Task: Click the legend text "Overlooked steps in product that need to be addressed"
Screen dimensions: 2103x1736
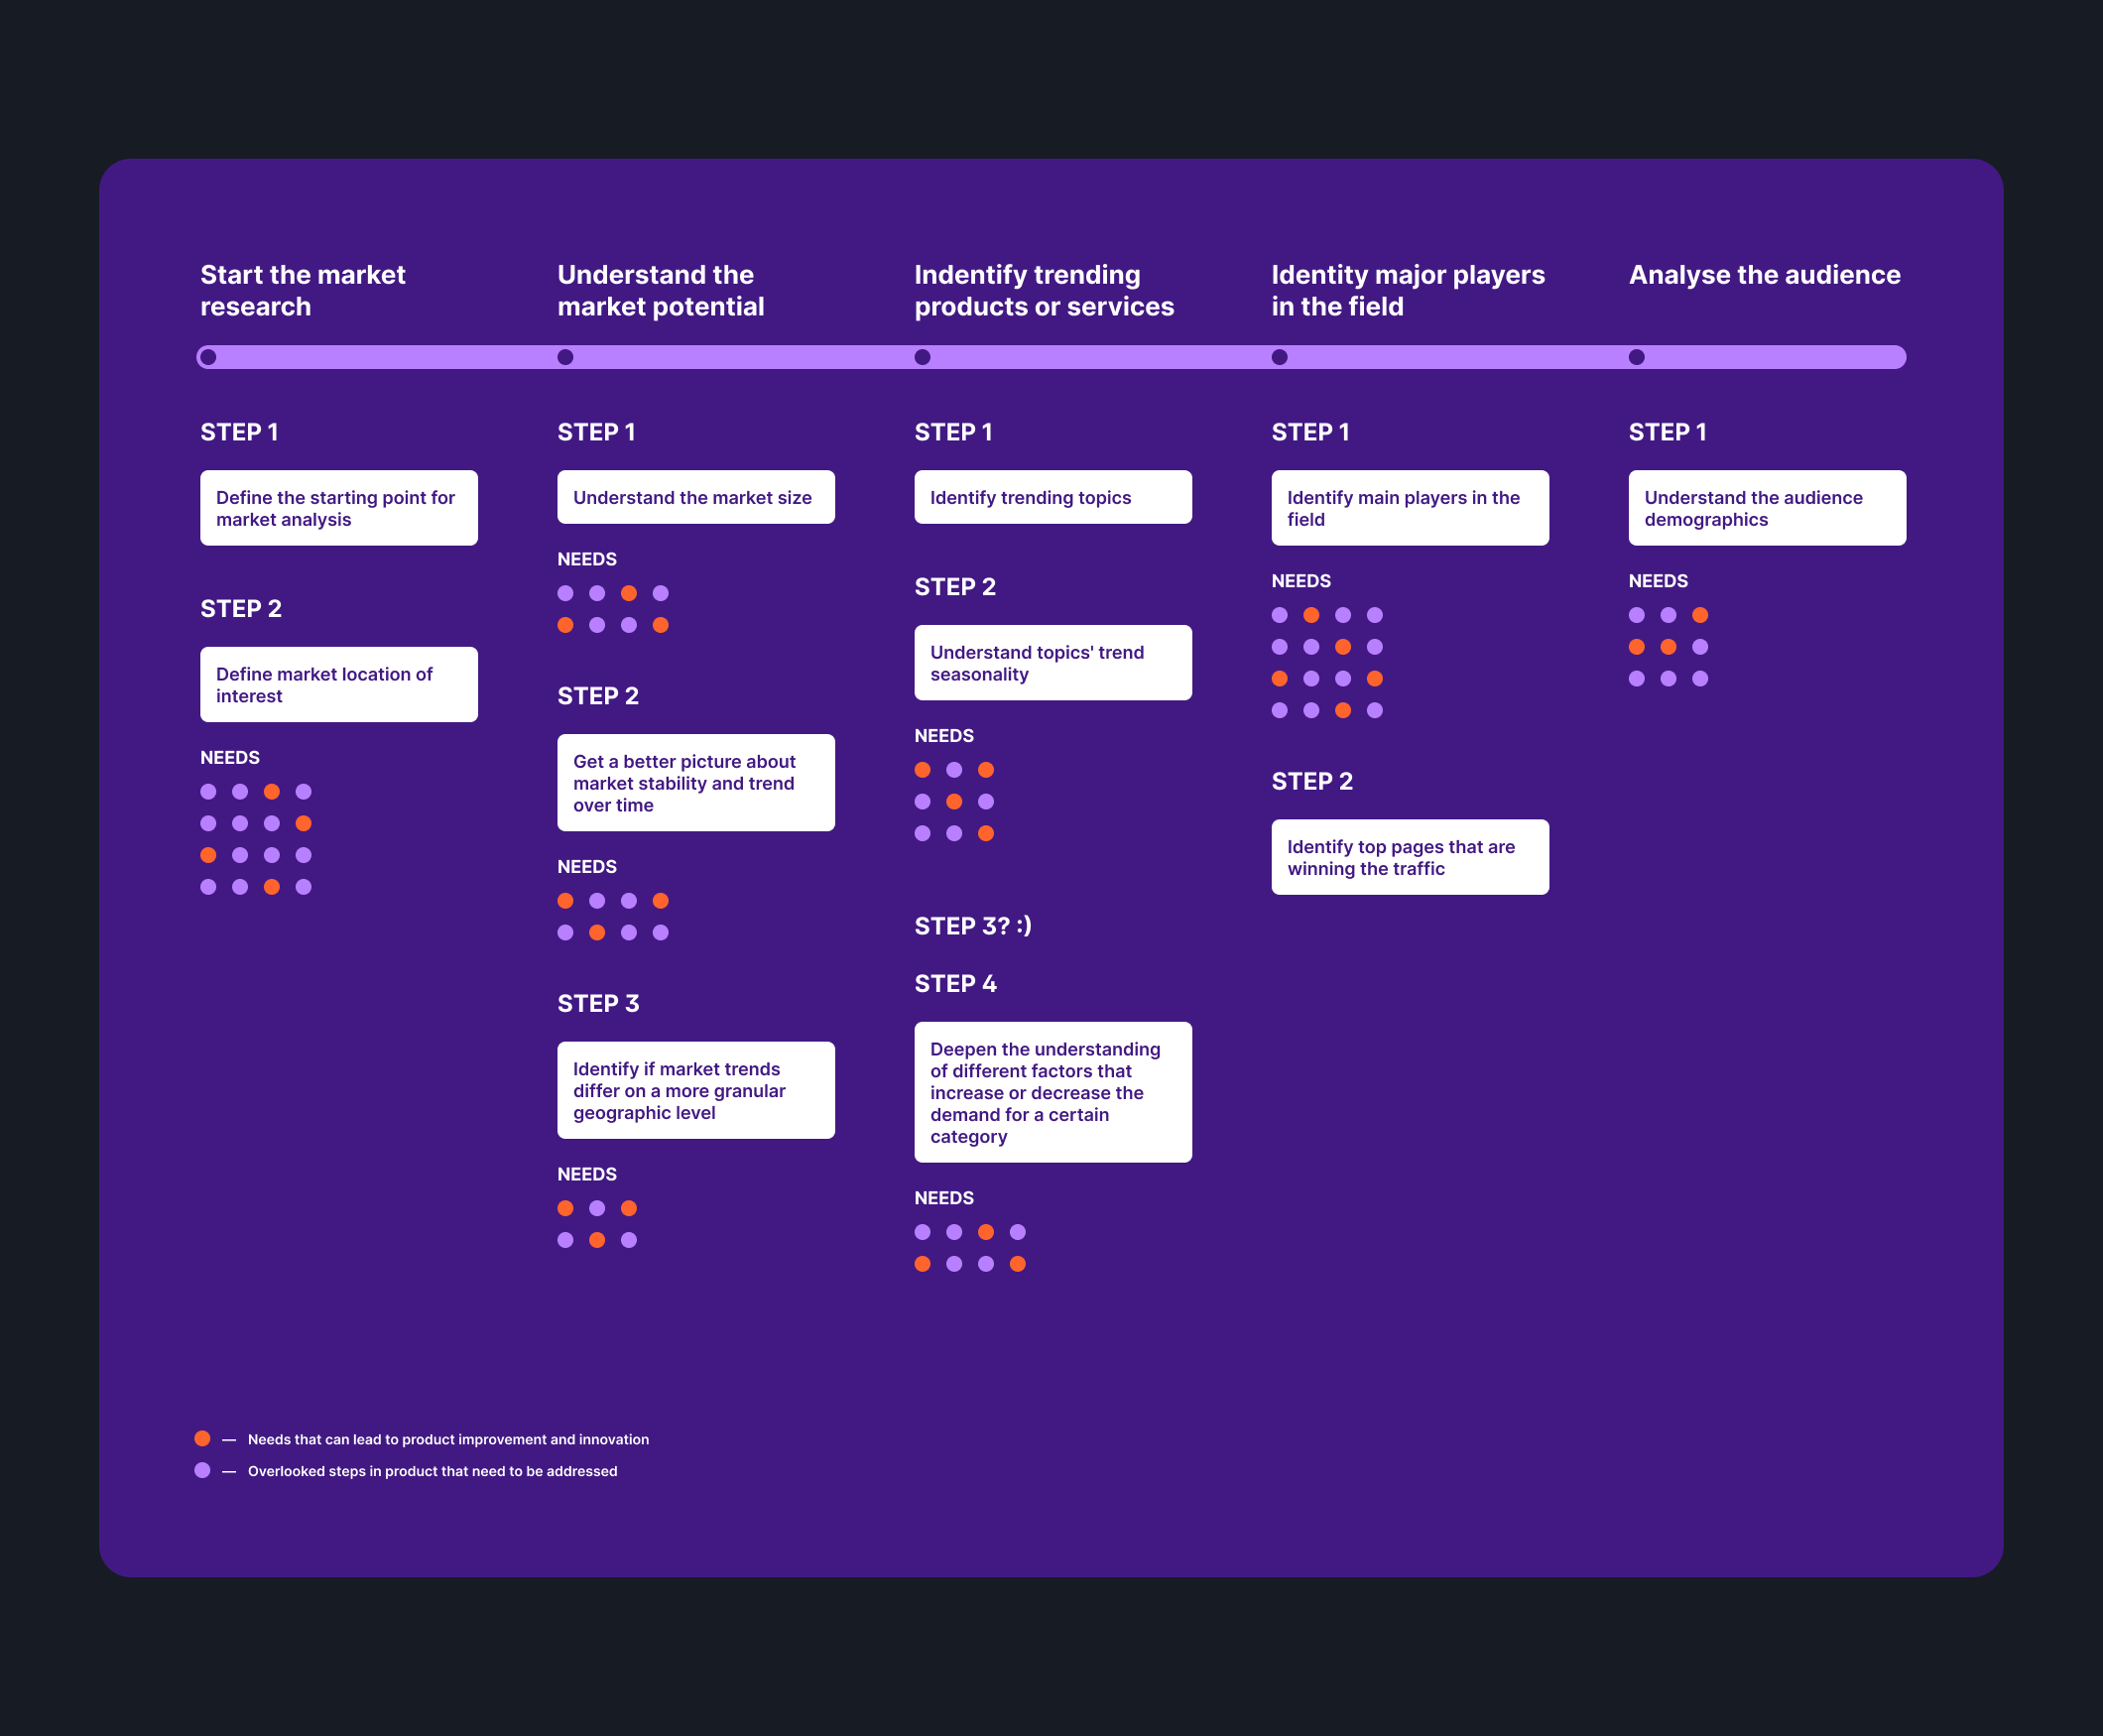Action: [x=432, y=1471]
